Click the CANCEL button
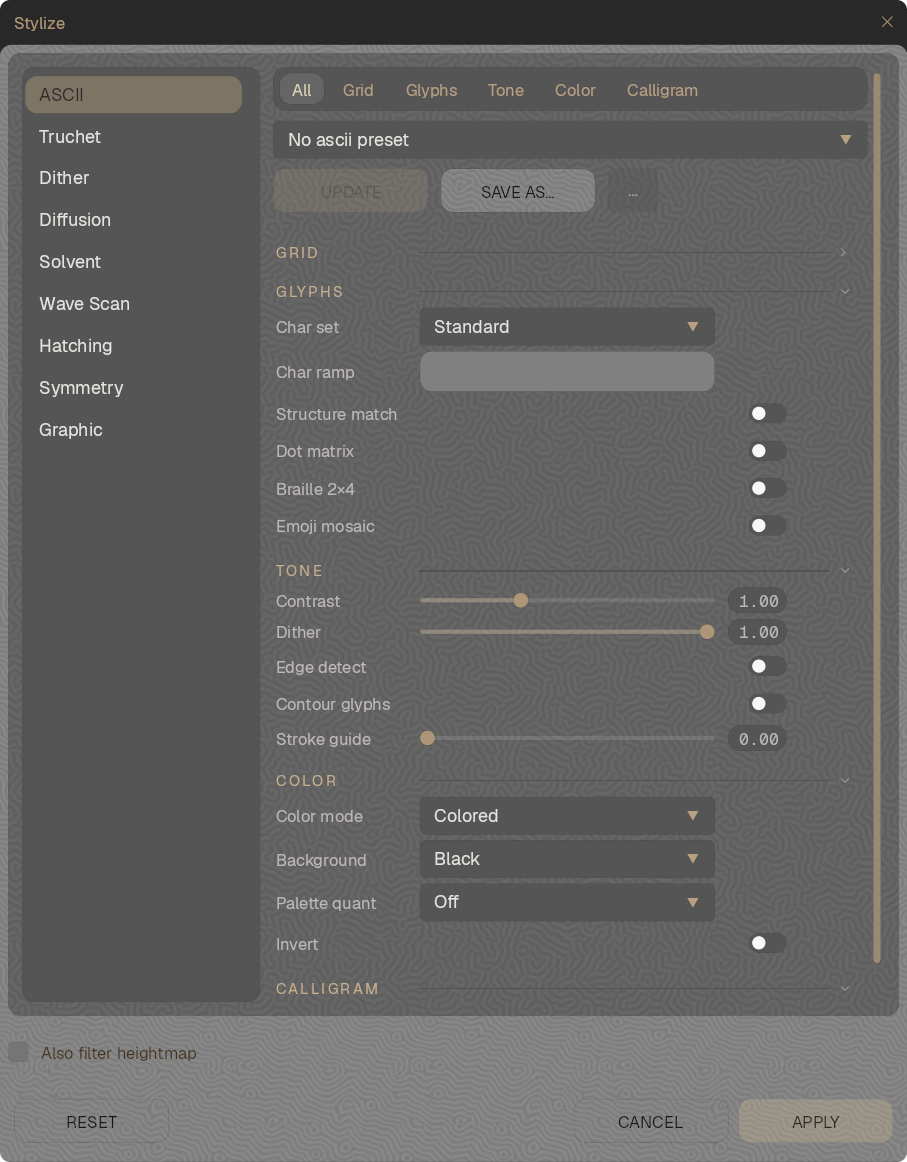This screenshot has height=1162, width=907. (x=650, y=1122)
